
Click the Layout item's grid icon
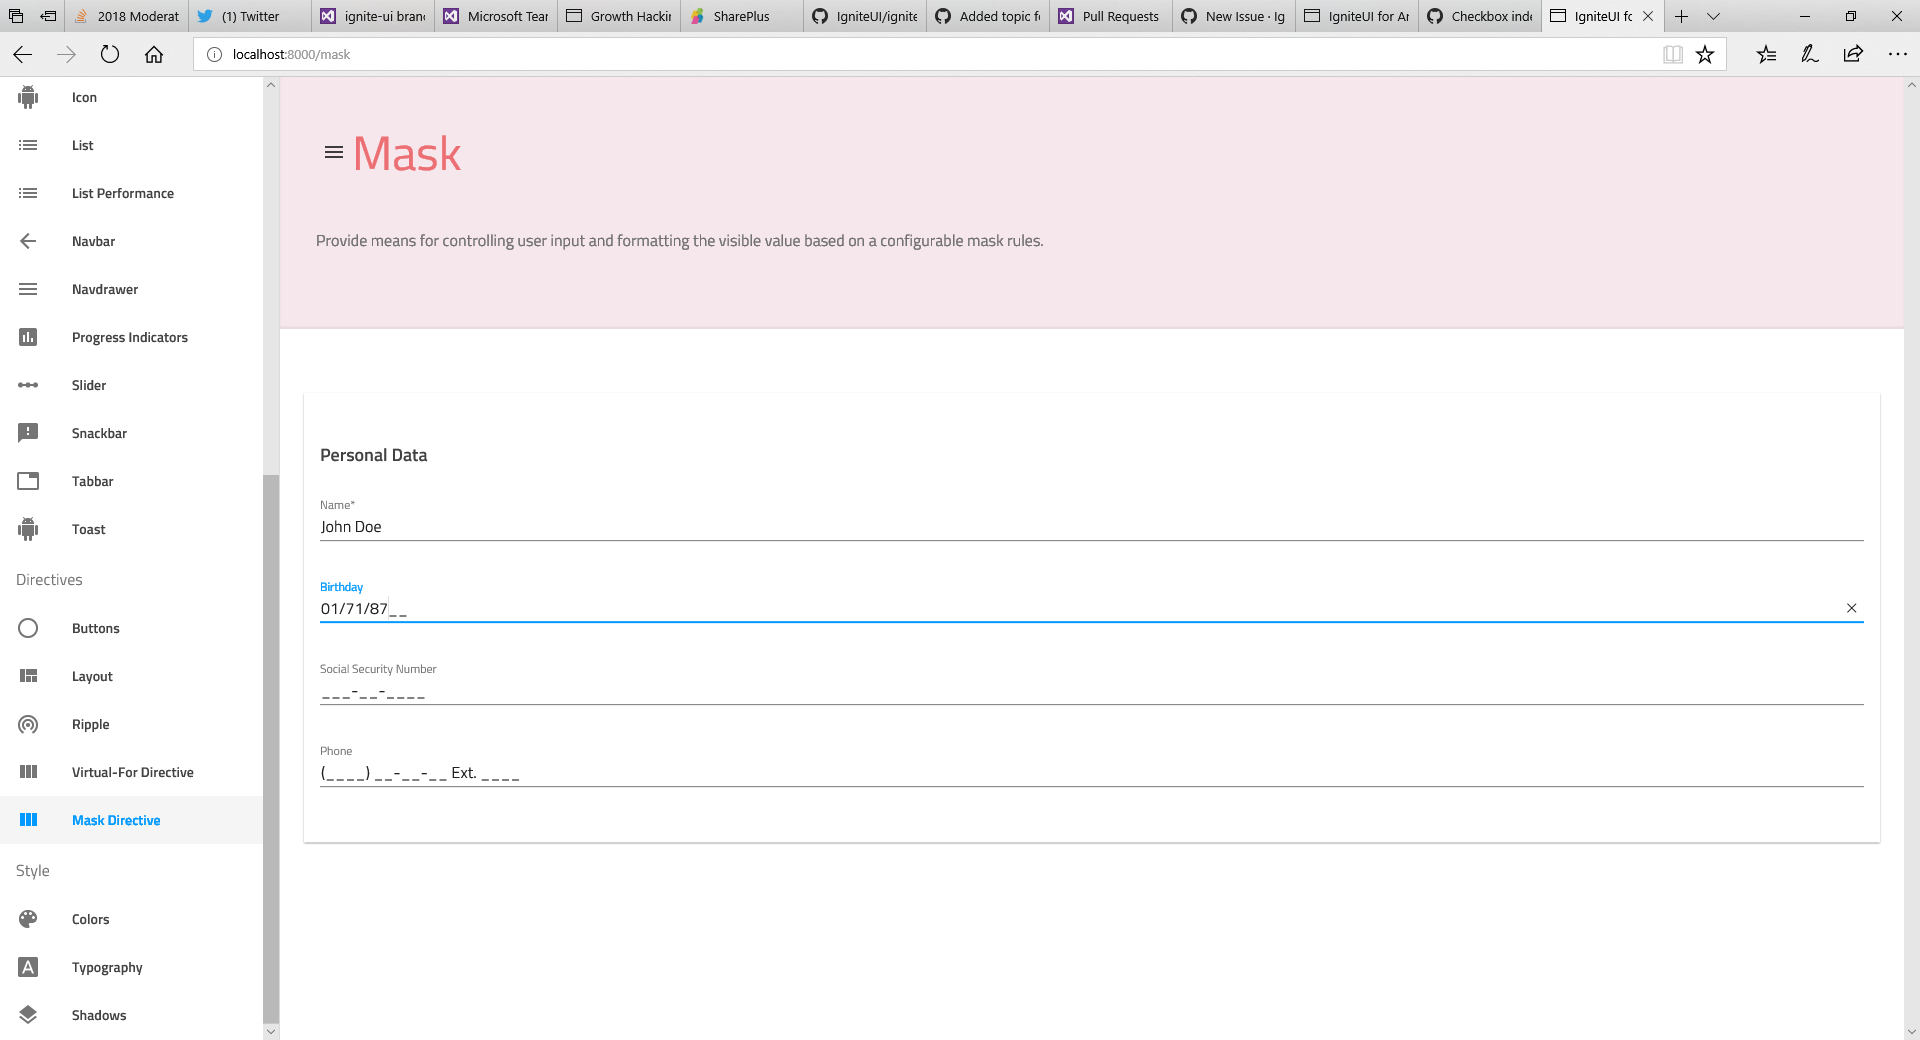(x=28, y=676)
